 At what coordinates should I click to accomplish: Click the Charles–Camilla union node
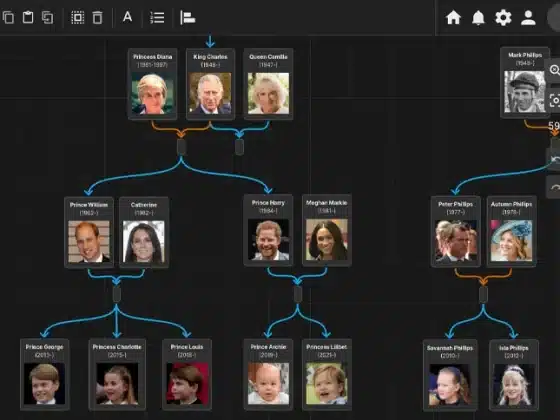(239, 147)
